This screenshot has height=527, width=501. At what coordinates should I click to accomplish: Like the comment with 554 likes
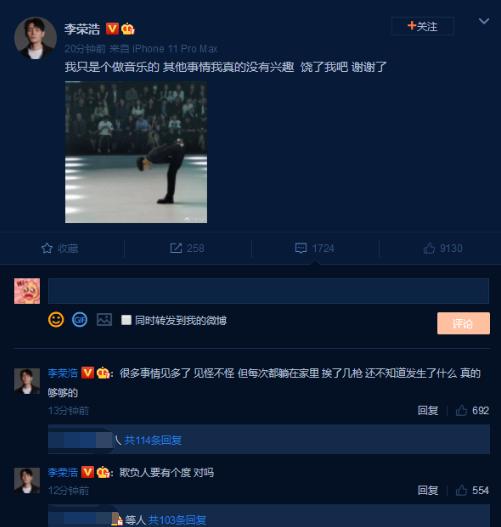pyautogui.click(x=461, y=490)
